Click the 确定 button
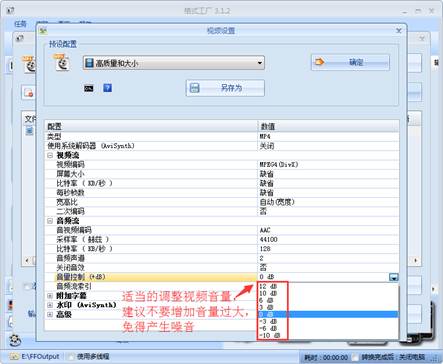The height and width of the screenshot is (364, 443). pyautogui.click(x=350, y=62)
